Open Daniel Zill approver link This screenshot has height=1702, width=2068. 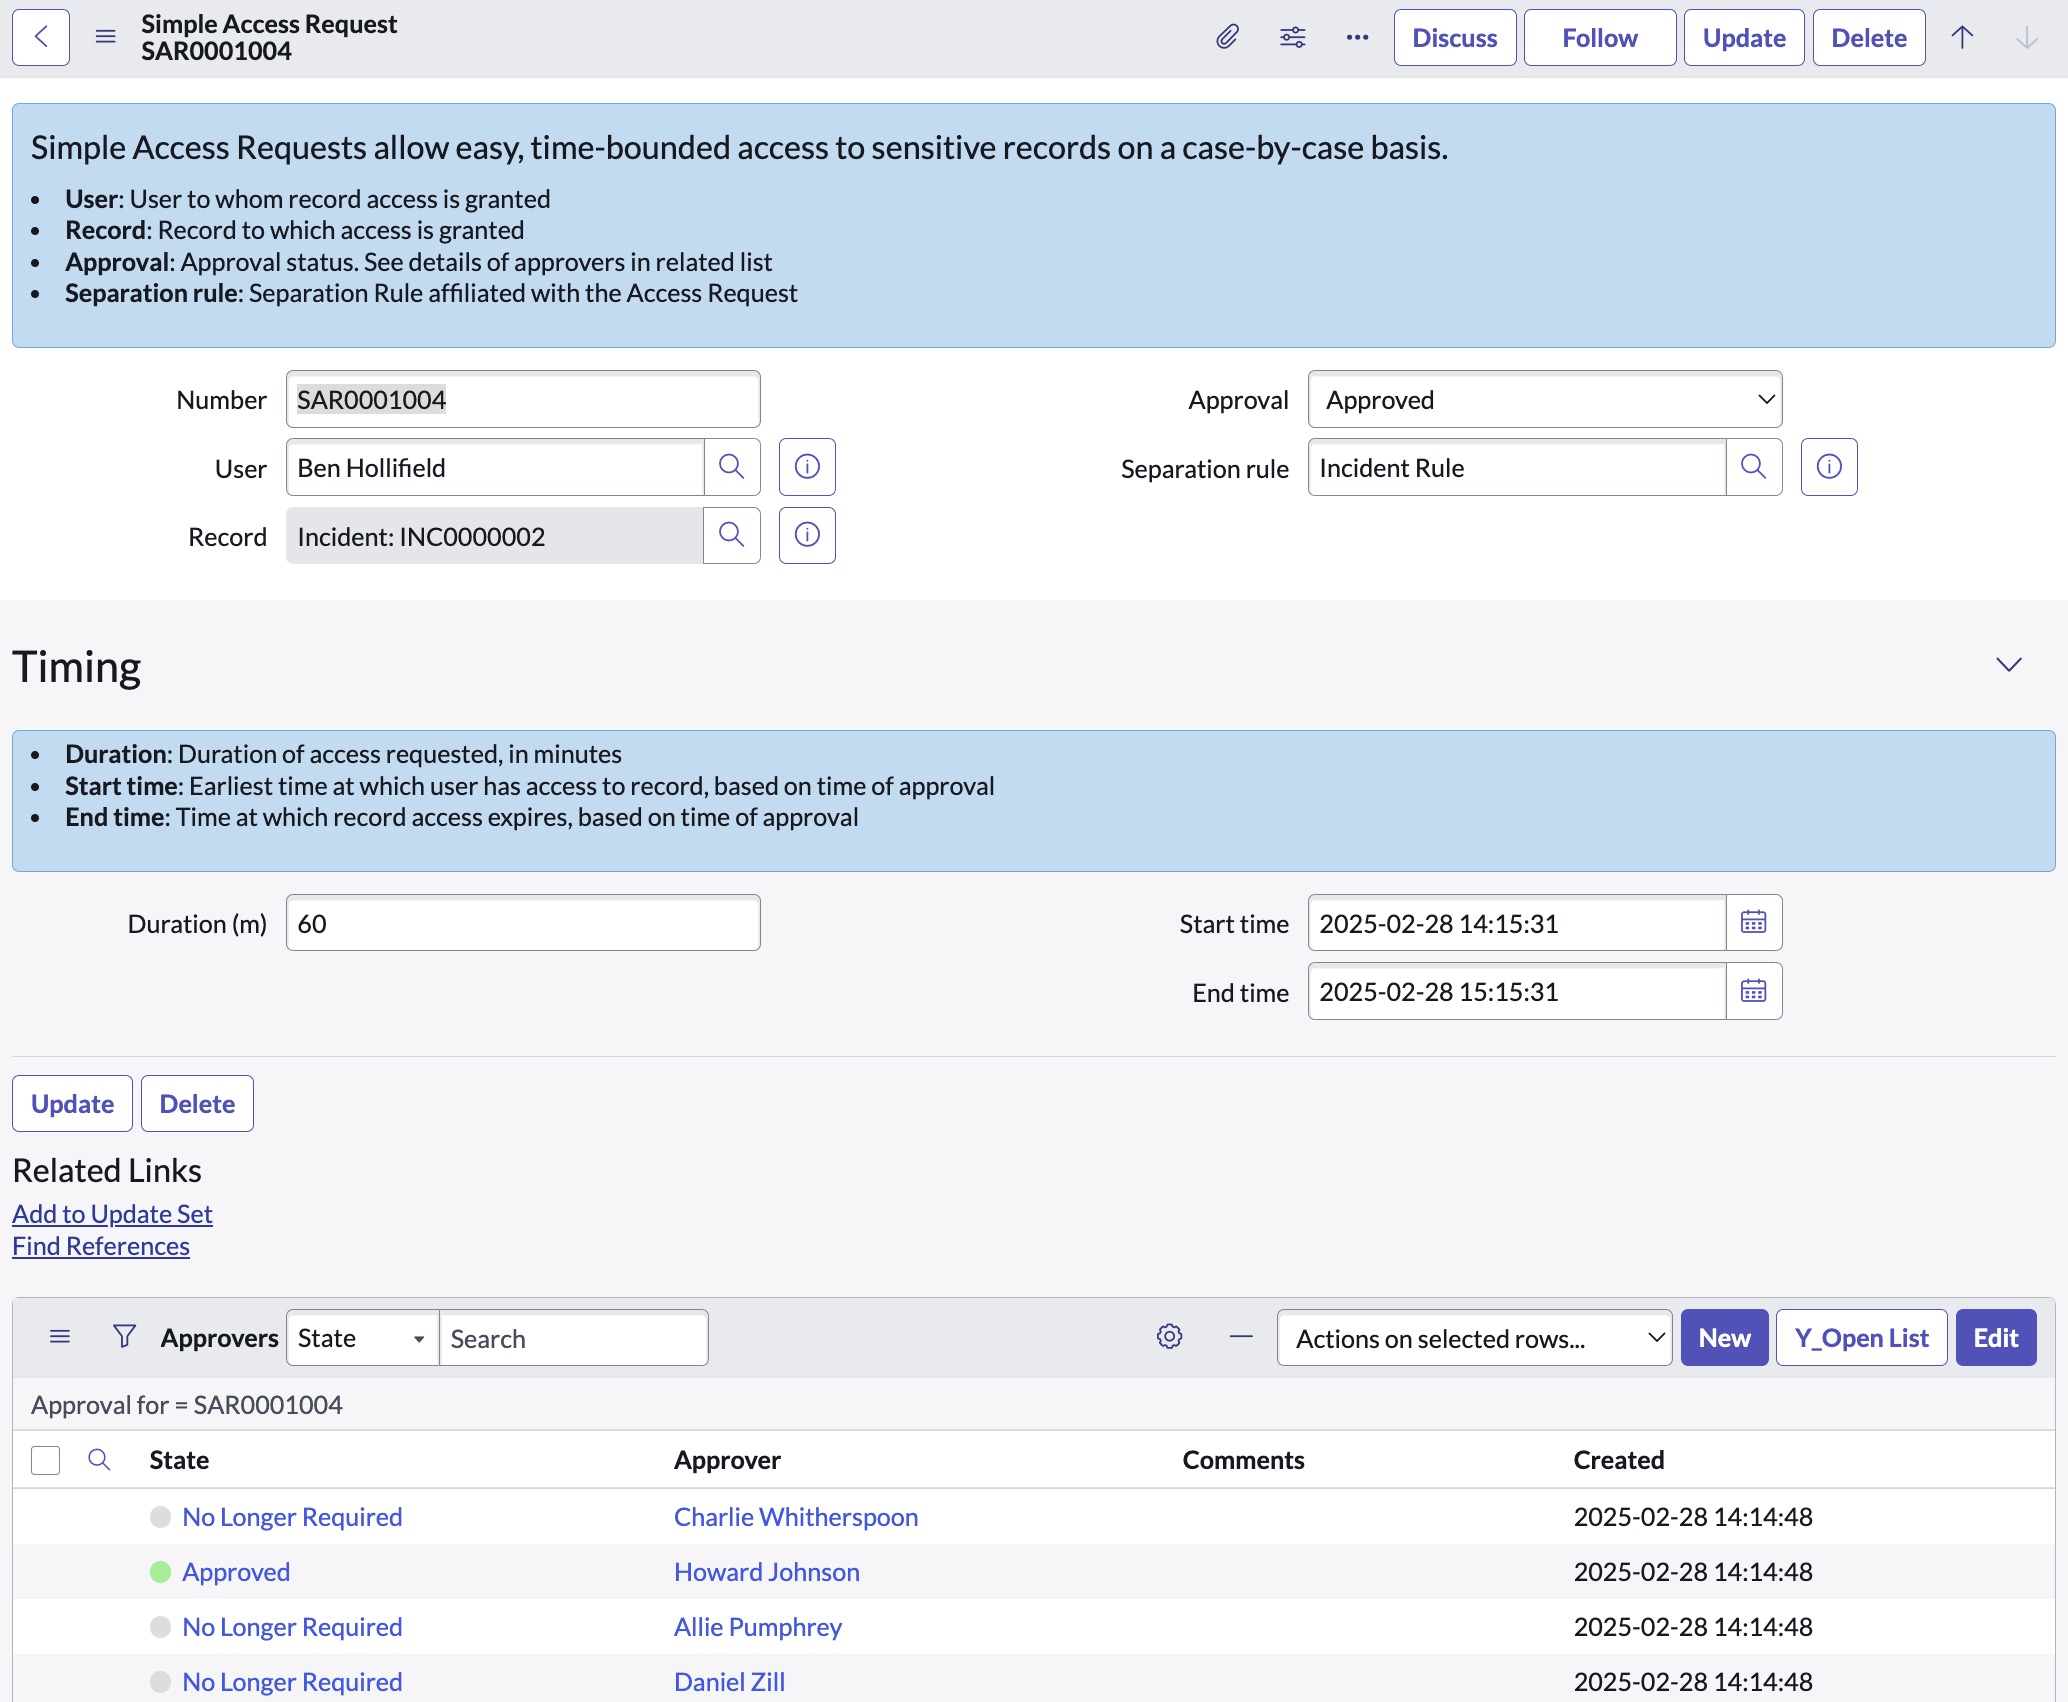730,1682
